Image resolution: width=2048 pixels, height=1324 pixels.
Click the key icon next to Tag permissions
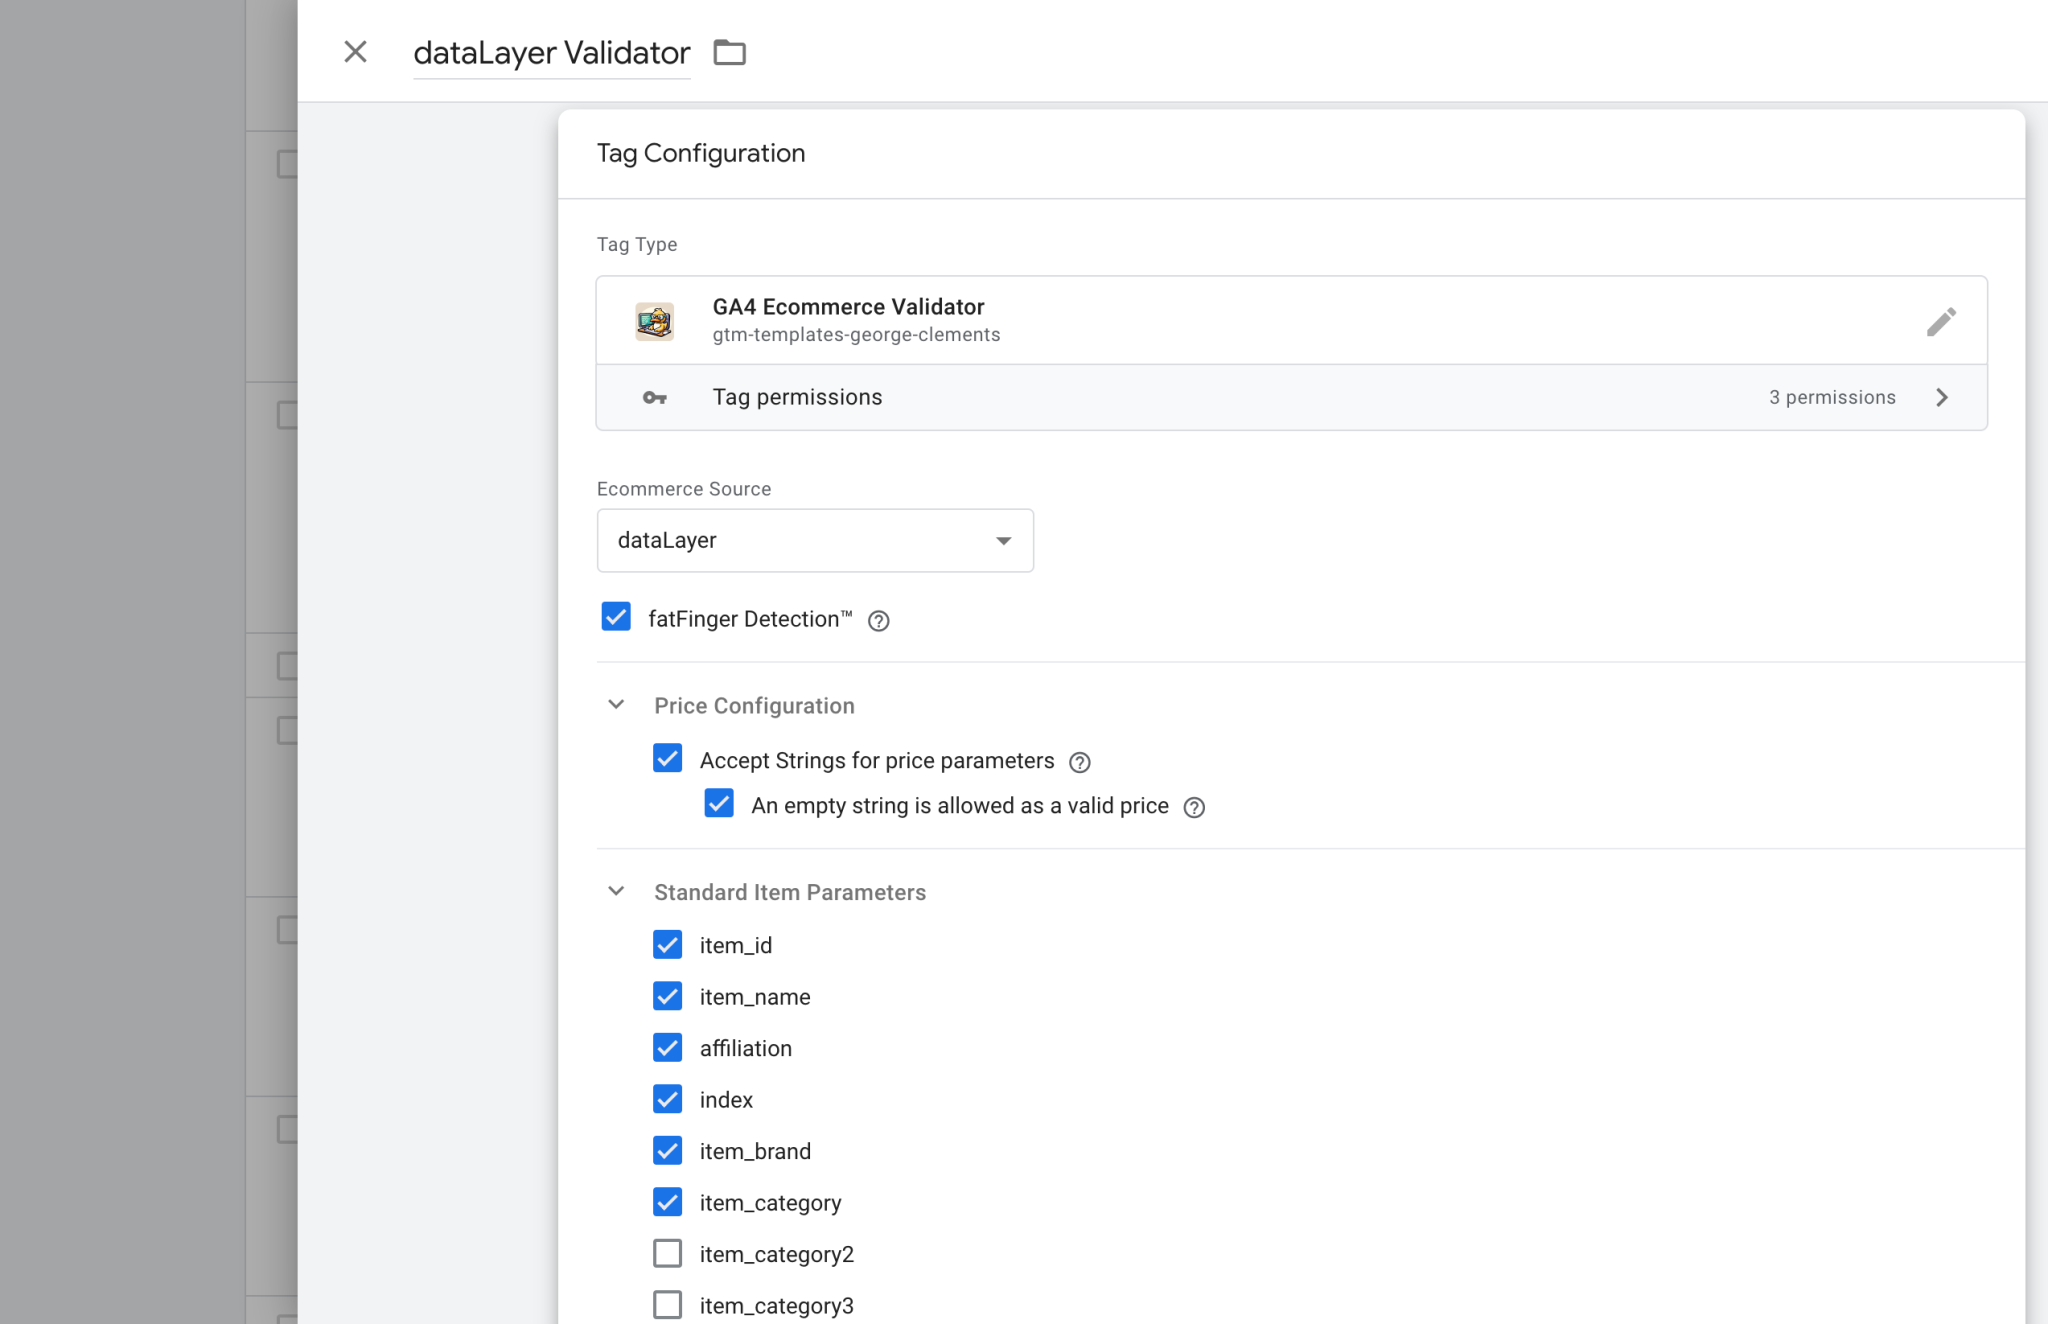[654, 397]
